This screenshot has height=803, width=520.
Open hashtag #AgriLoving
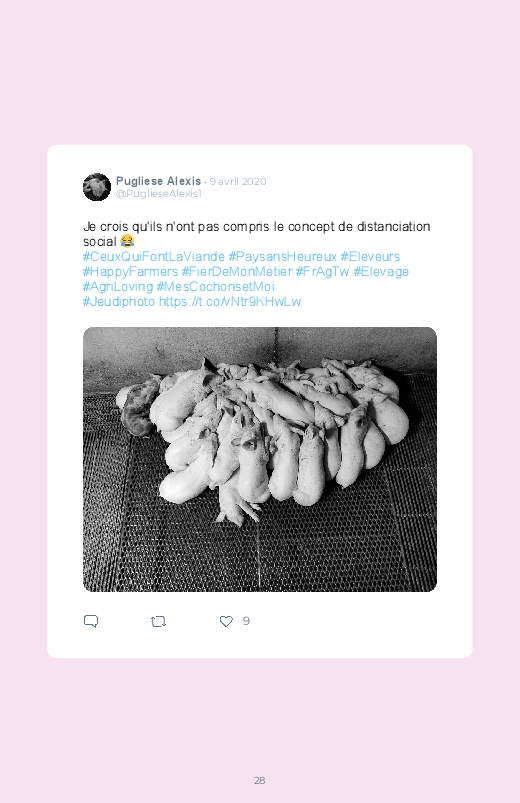point(118,286)
